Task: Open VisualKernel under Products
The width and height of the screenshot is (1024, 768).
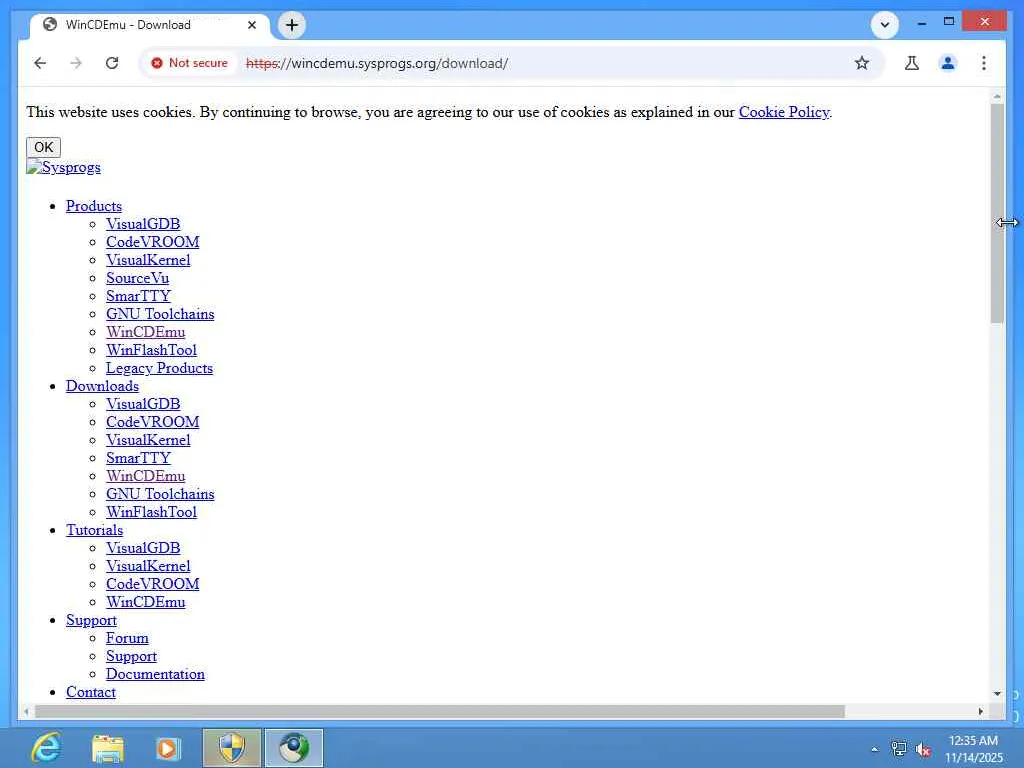Action: tap(148, 260)
